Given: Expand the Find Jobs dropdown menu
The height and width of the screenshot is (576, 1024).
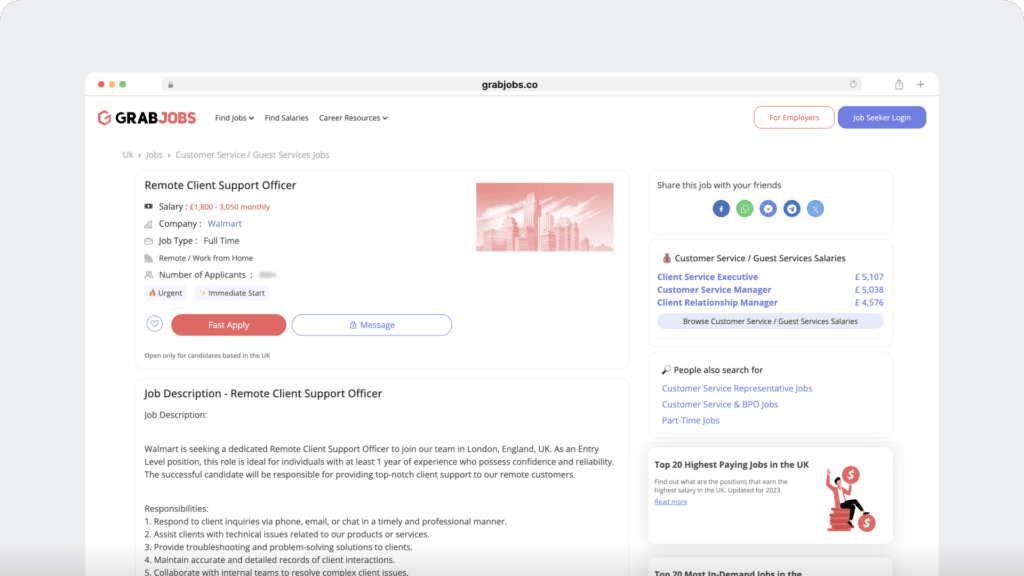Looking at the screenshot, I should point(234,118).
